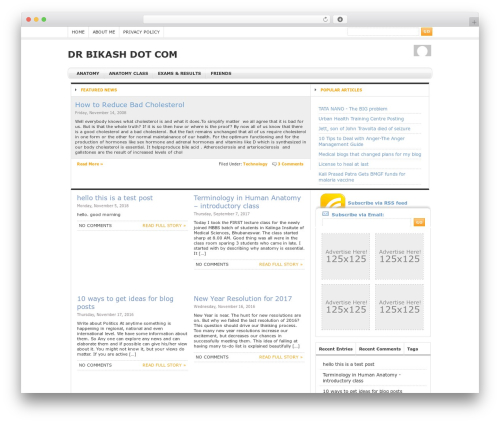500x423 pixels.
Task: Open 10 ways to get ideas post title
Action: pos(125,303)
